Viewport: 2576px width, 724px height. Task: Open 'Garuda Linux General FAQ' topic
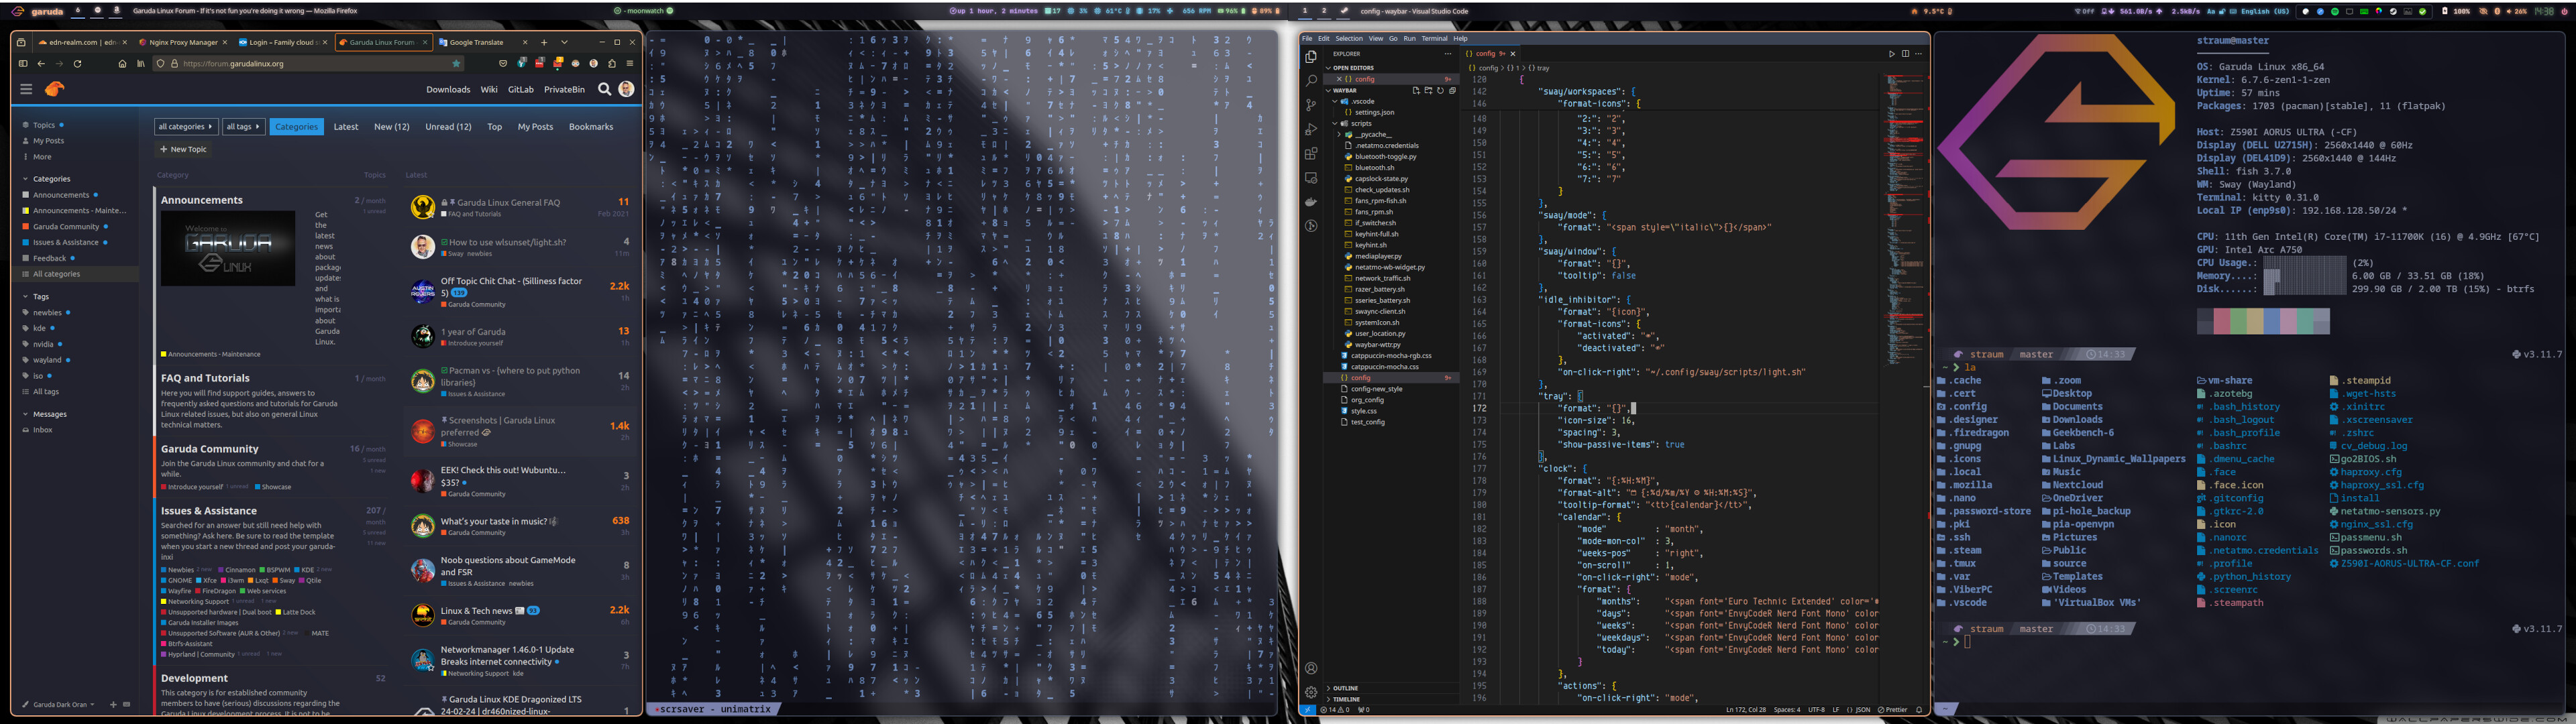click(508, 202)
